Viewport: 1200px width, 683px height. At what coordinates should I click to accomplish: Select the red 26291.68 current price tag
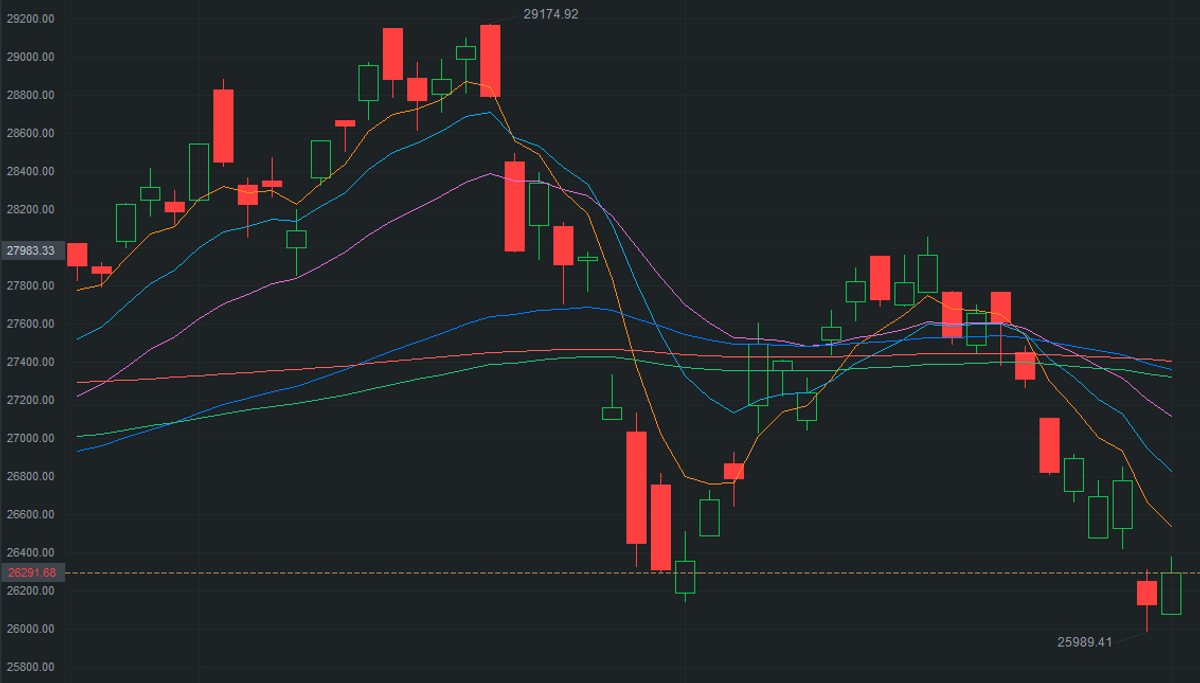coord(30,573)
